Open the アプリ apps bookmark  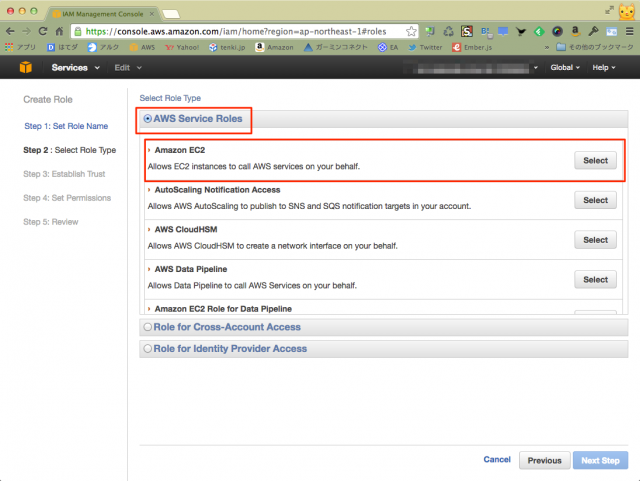20,47
